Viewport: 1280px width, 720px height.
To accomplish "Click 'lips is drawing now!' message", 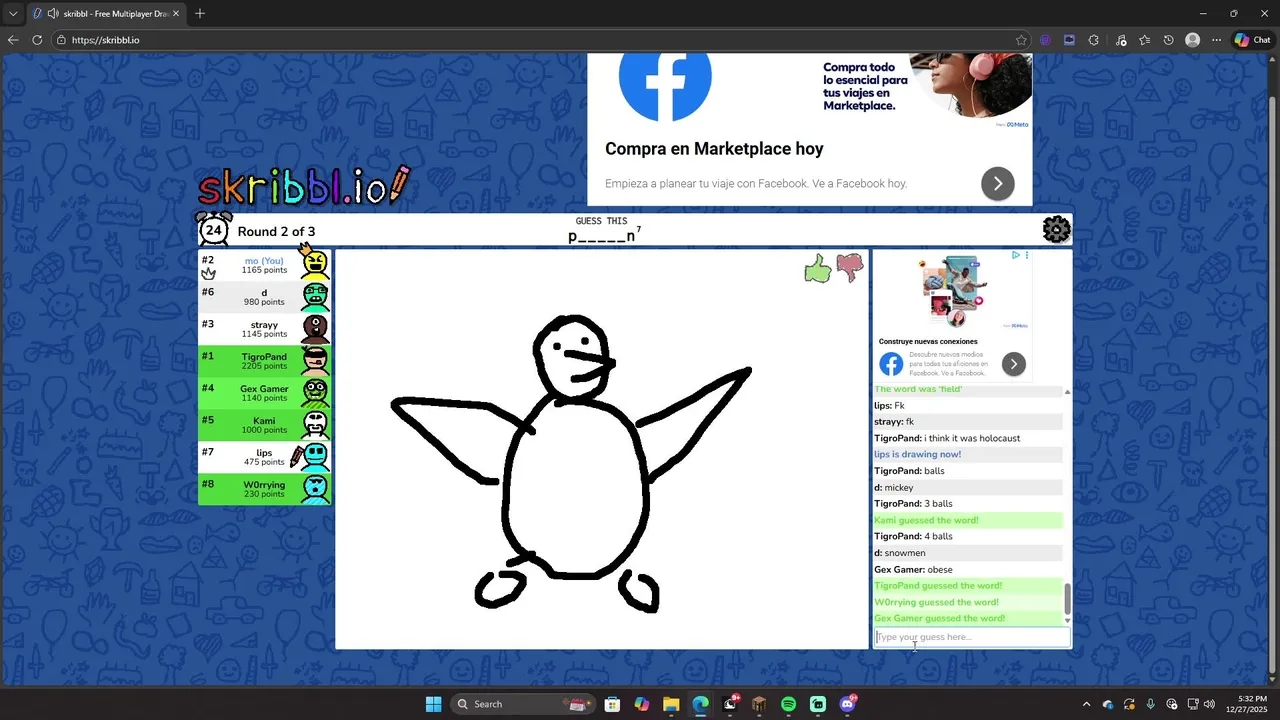I will click(x=918, y=454).
